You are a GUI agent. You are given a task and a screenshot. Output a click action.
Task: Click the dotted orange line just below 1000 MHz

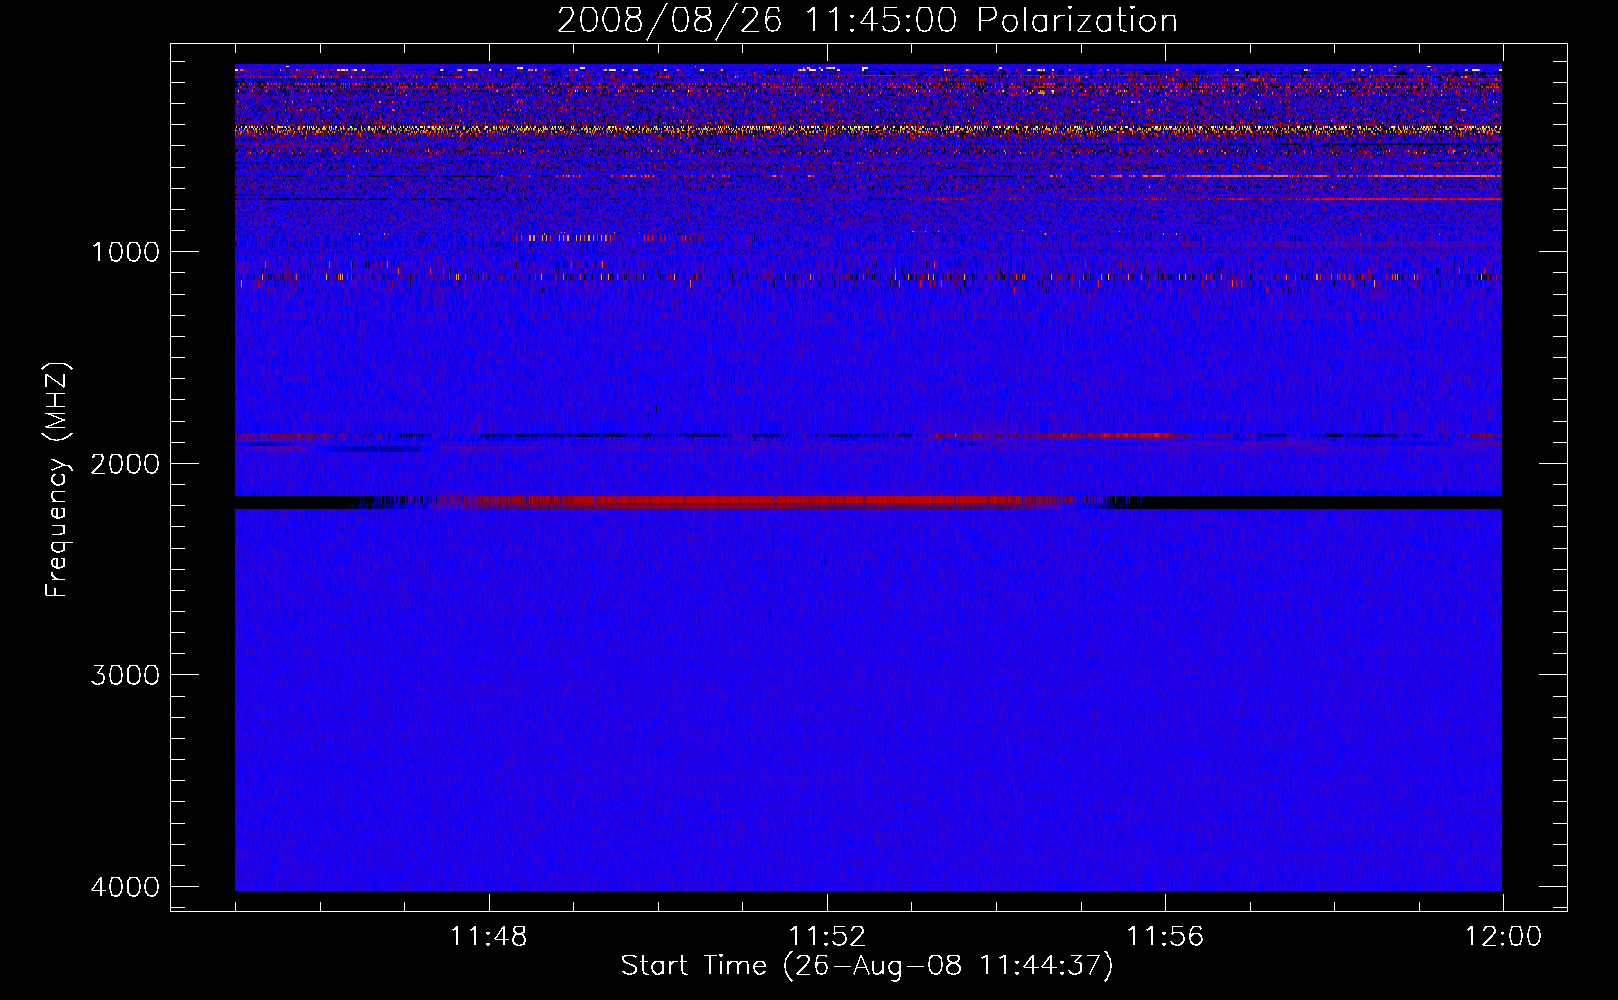pos(868,276)
